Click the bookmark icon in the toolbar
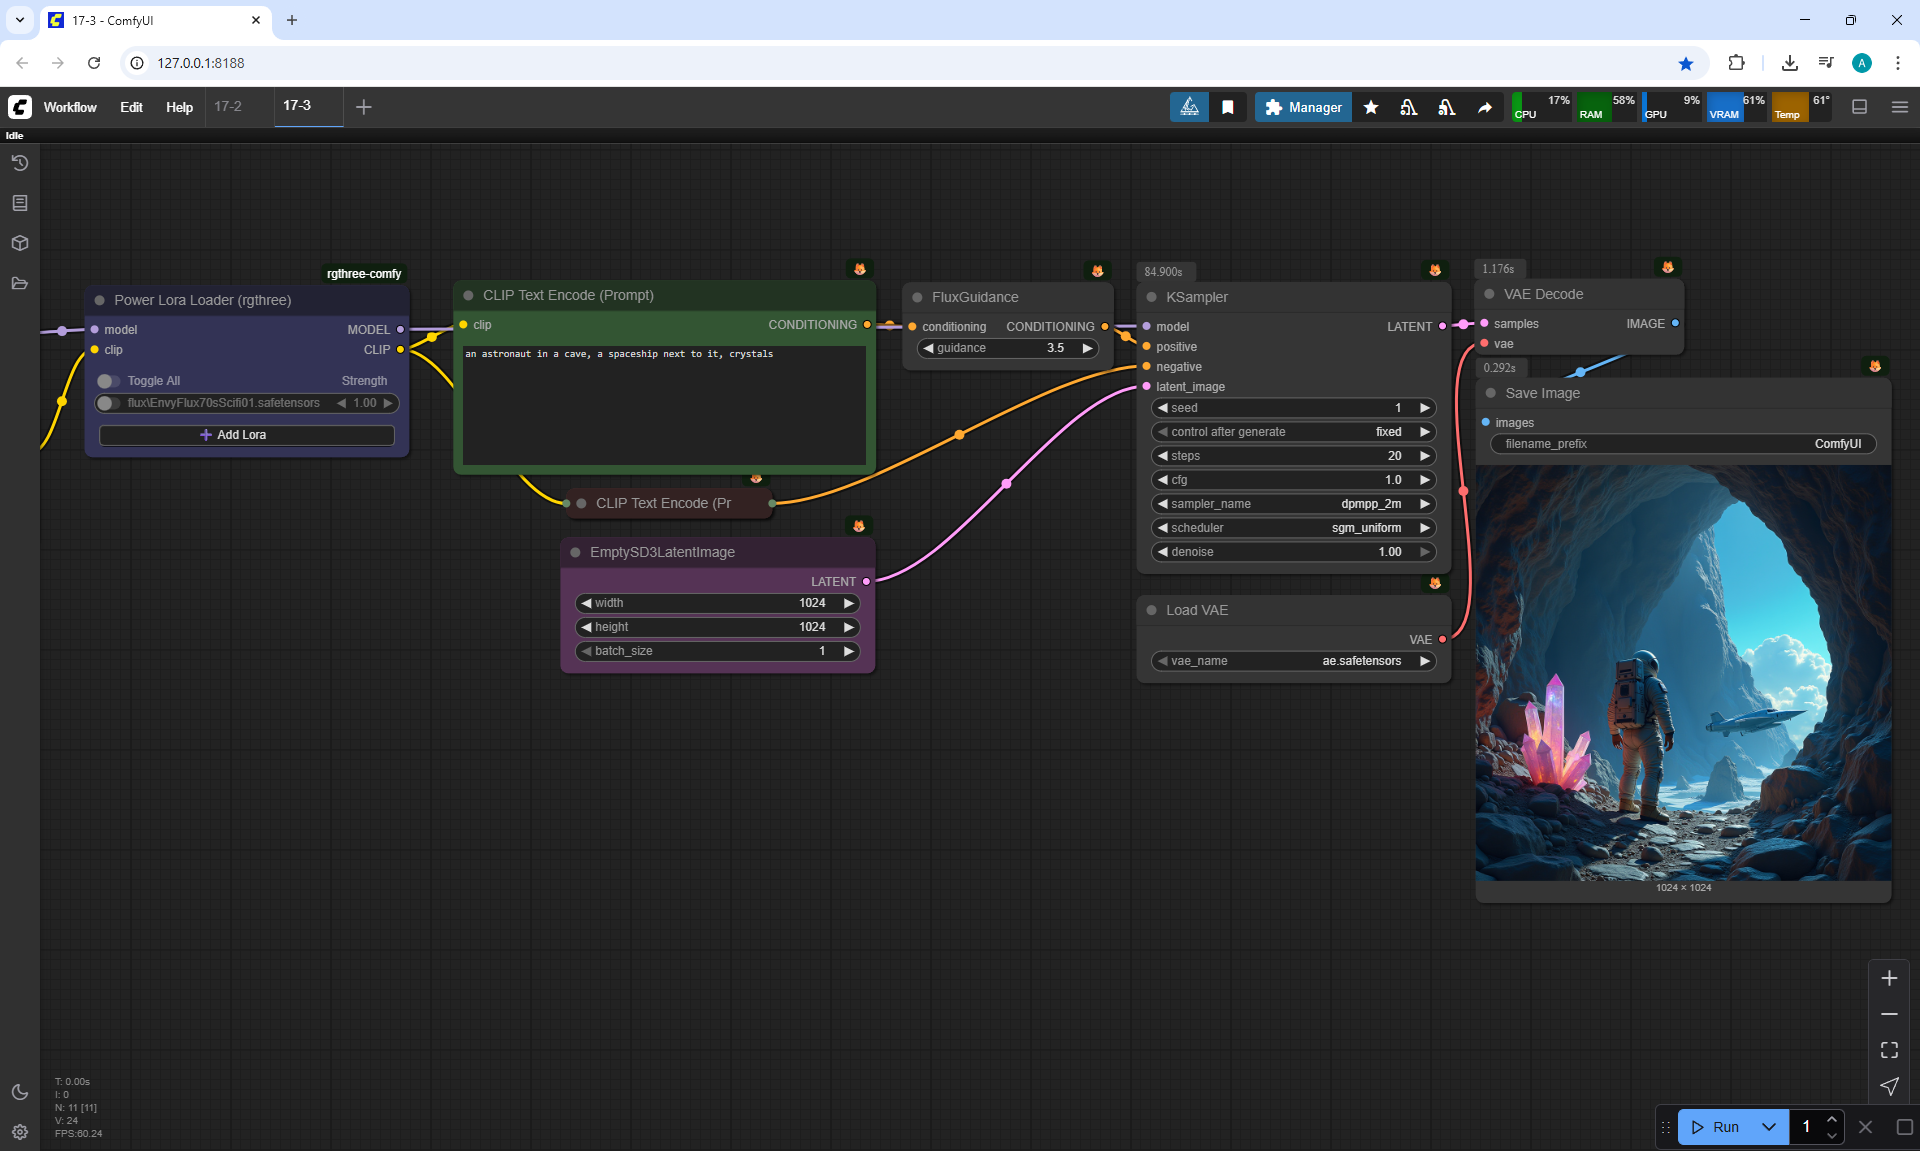Viewport: 1920px width, 1151px height. (1228, 107)
